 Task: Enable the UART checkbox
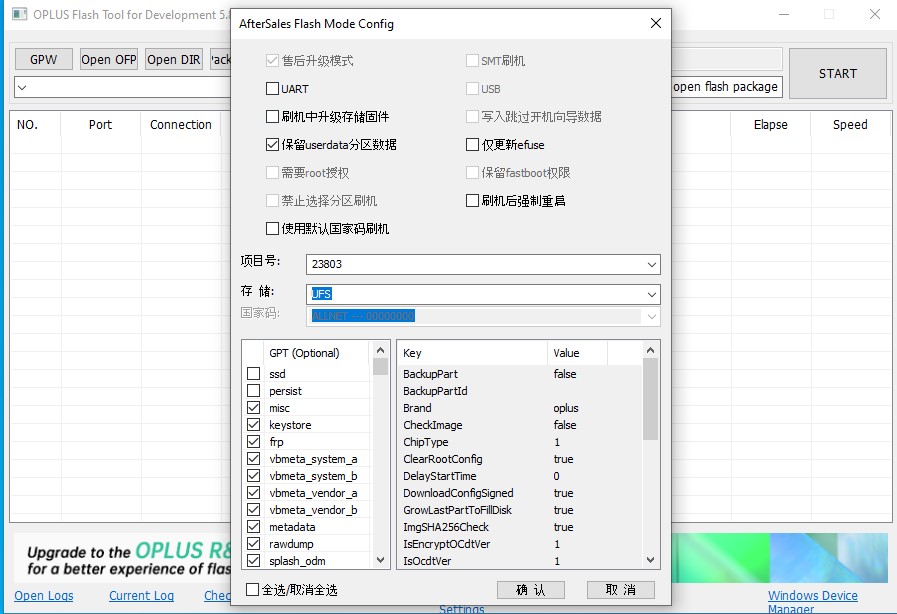pos(271,89)
